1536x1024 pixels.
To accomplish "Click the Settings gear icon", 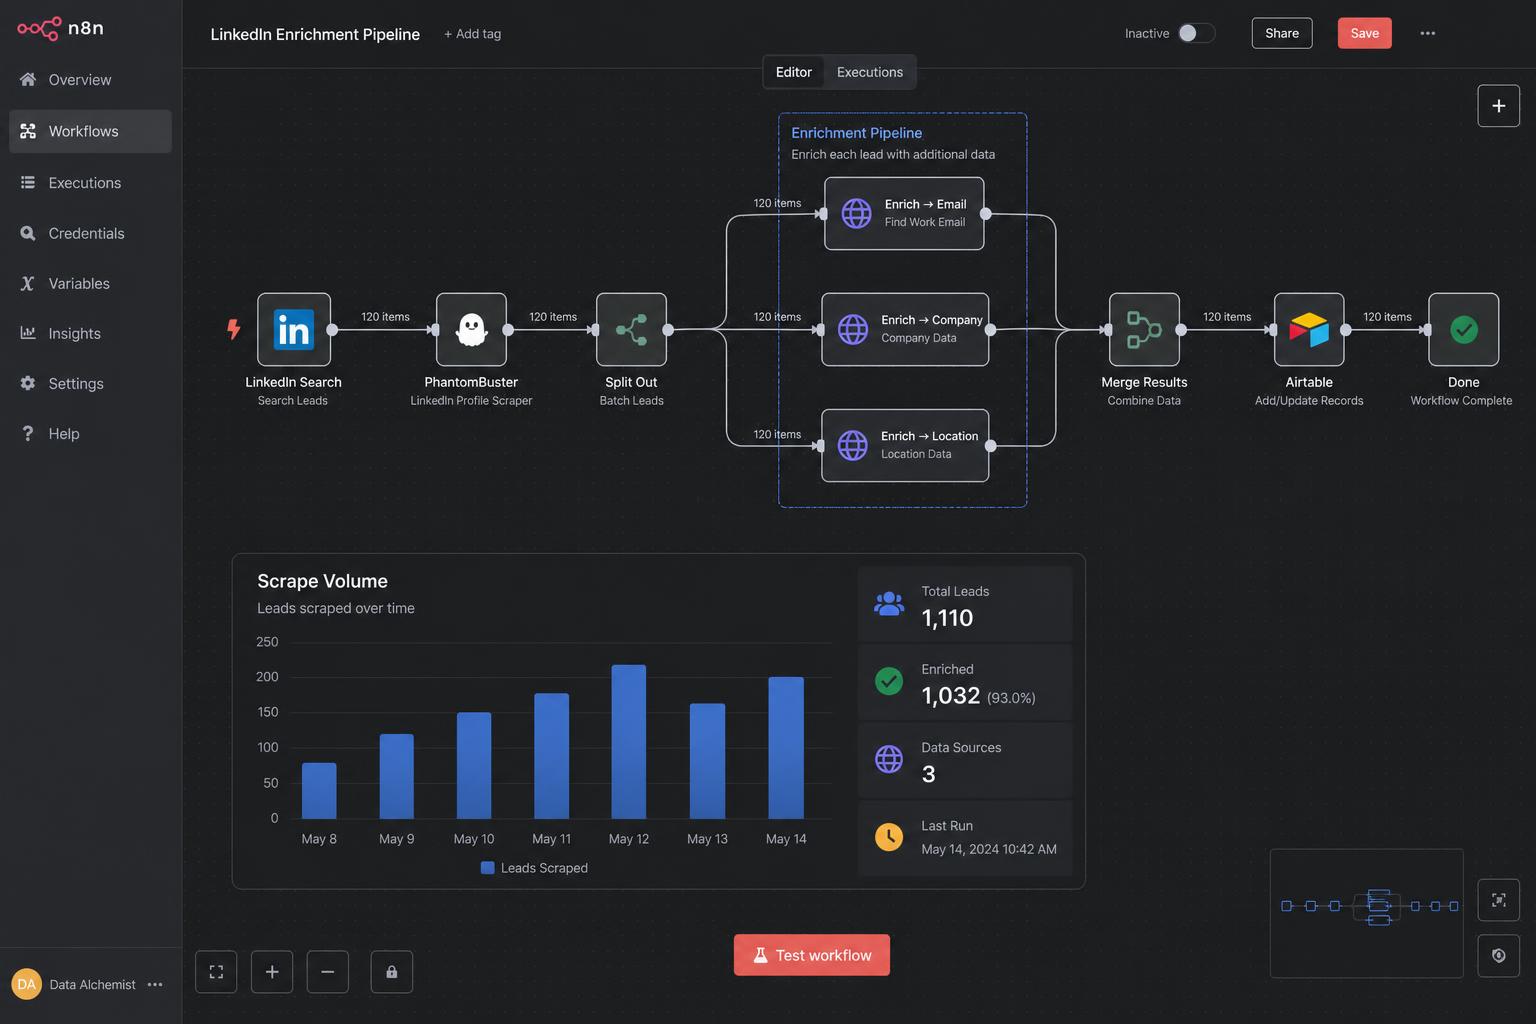I will (x=28, y=383).
